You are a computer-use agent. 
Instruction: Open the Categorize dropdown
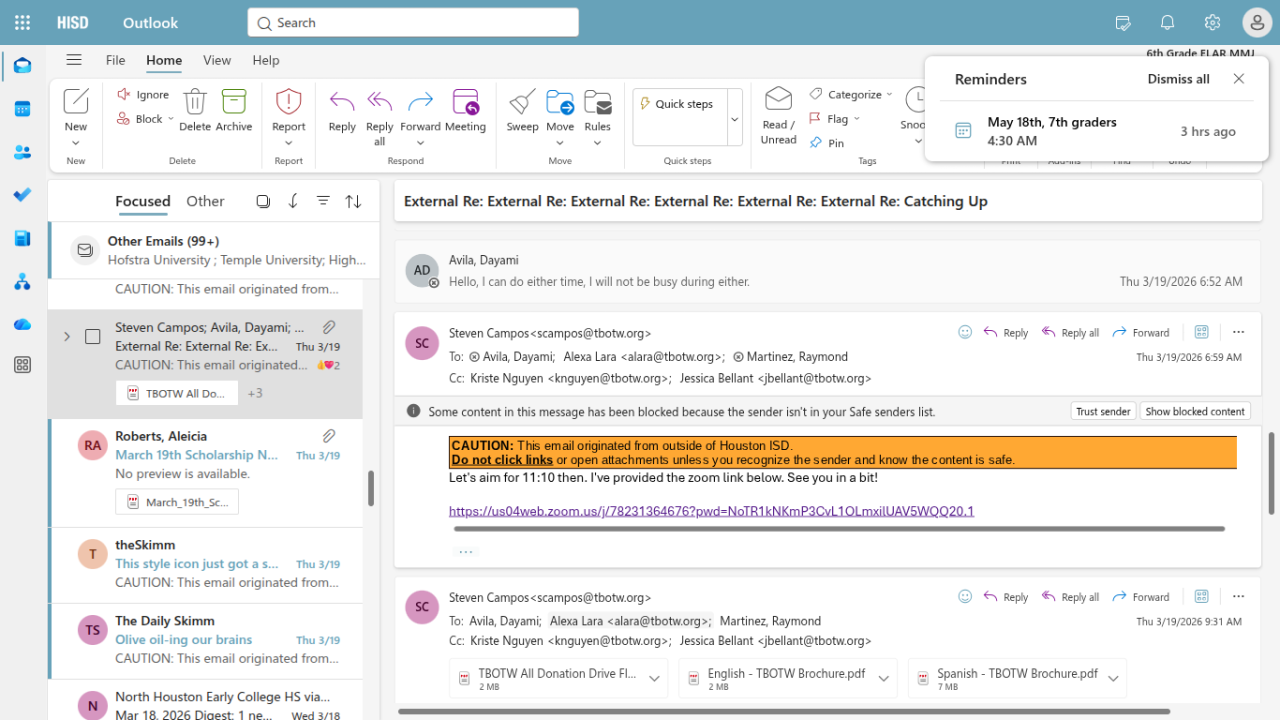(851, 94)
